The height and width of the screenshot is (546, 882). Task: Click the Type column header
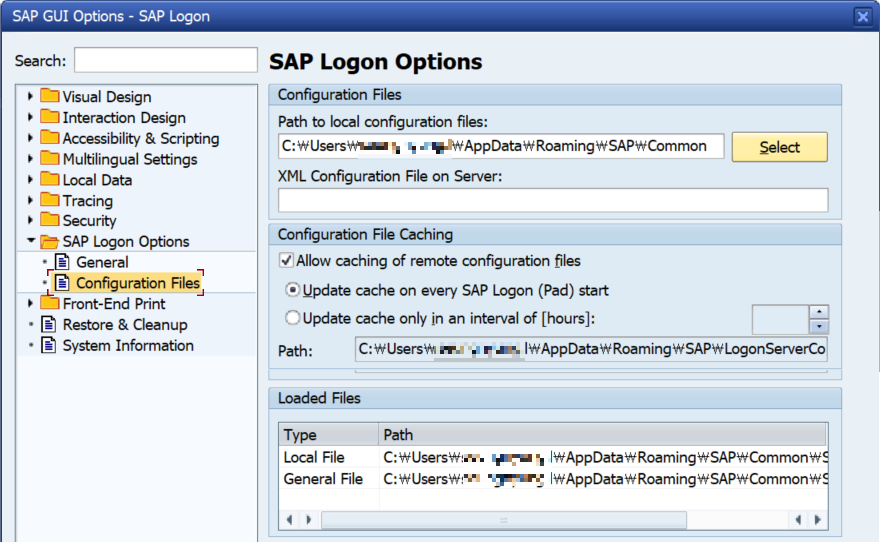coord(328,435)
